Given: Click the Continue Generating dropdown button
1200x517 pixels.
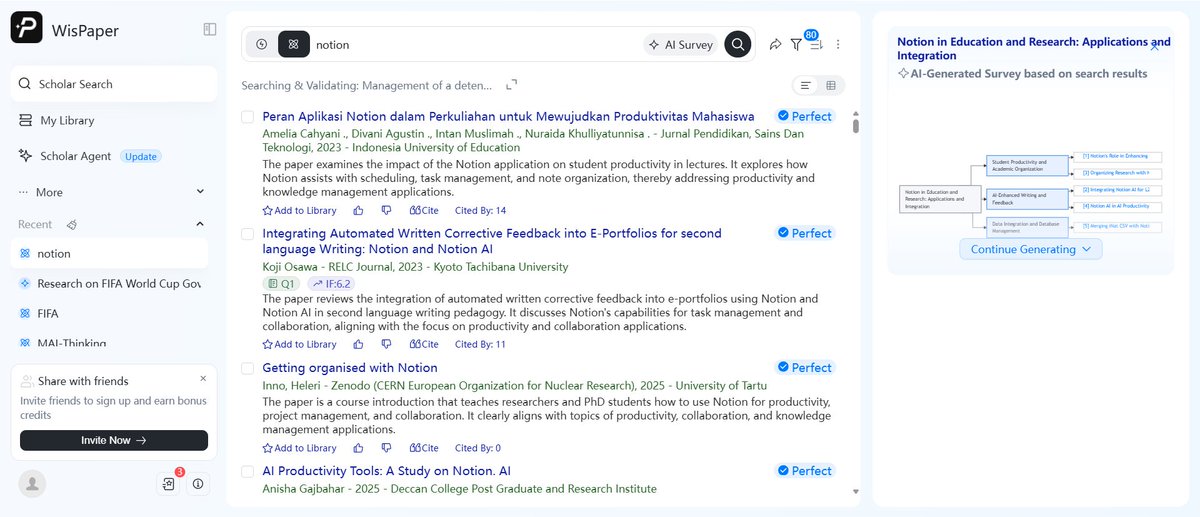Looking at the screenshot, I should pyautogui.click(x=1031, y=249).
